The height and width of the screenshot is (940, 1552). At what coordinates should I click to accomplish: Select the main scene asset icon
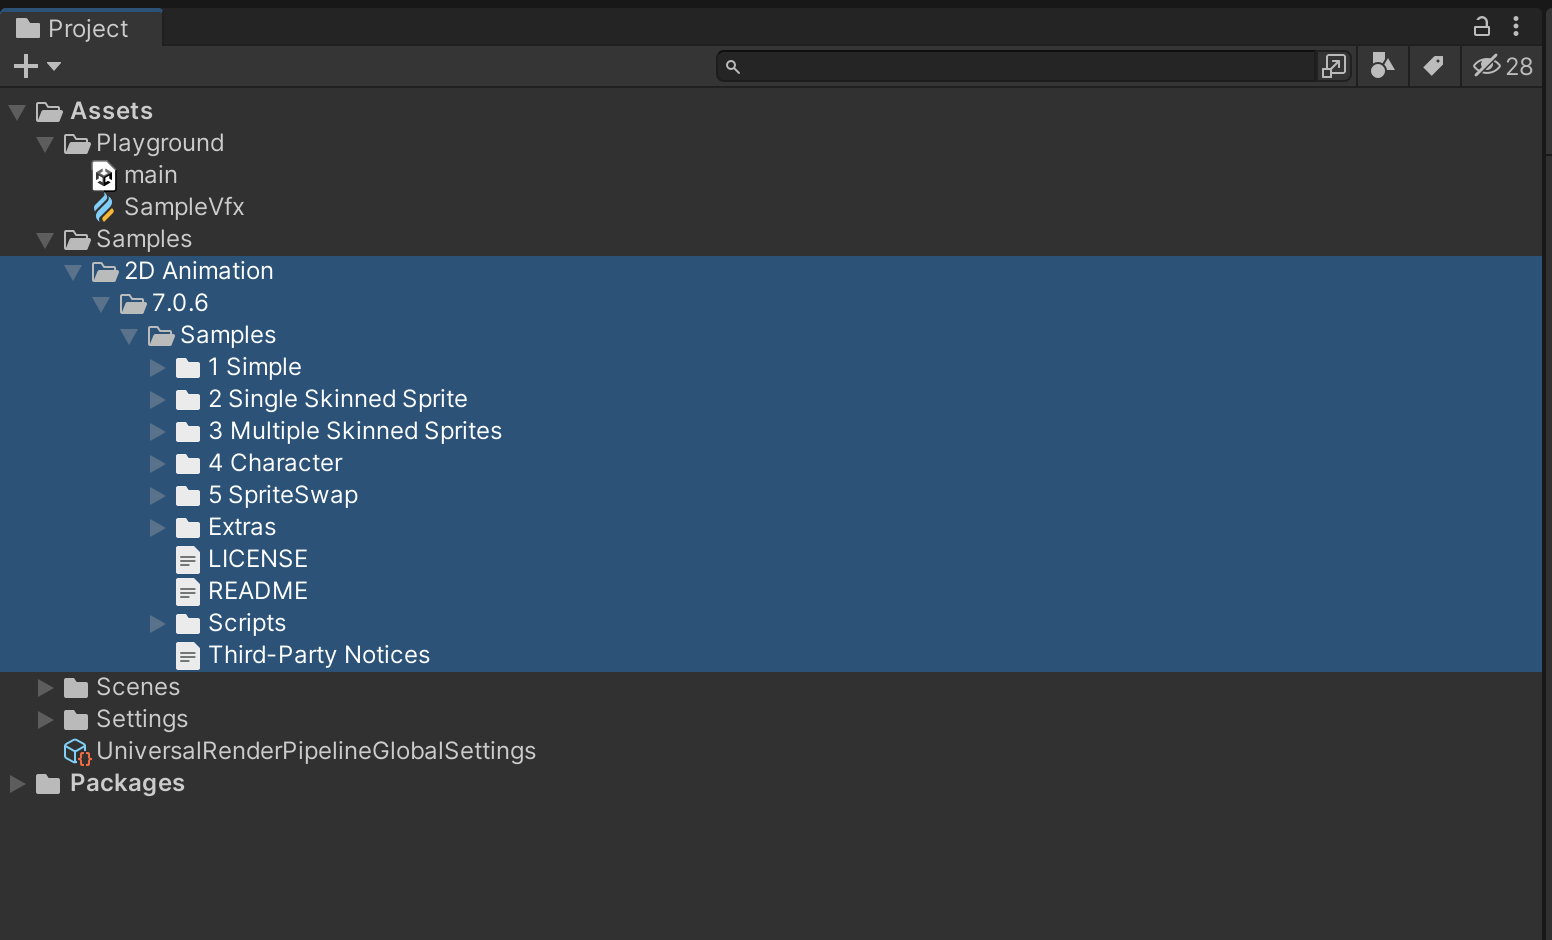[104, 176]
